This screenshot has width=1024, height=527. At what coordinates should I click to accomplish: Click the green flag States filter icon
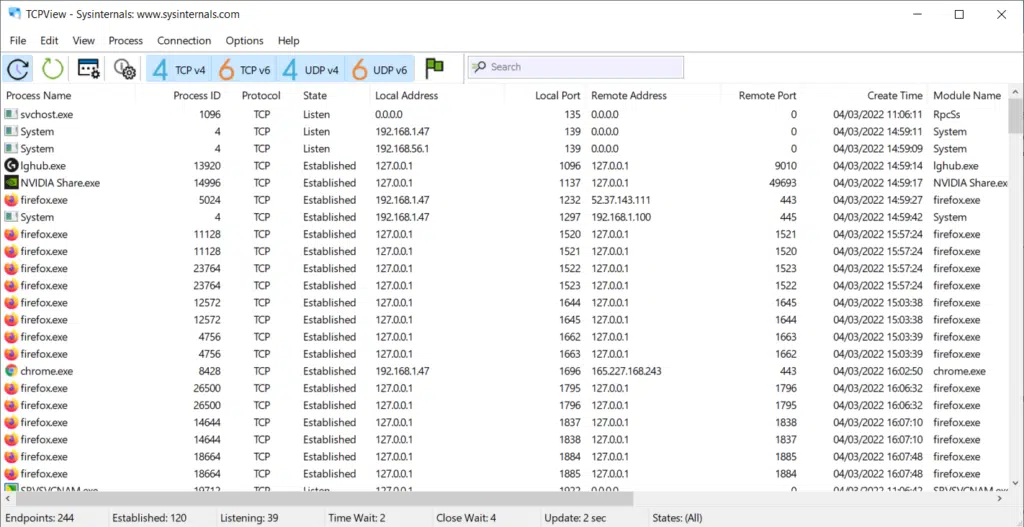(x=434, y=67)
